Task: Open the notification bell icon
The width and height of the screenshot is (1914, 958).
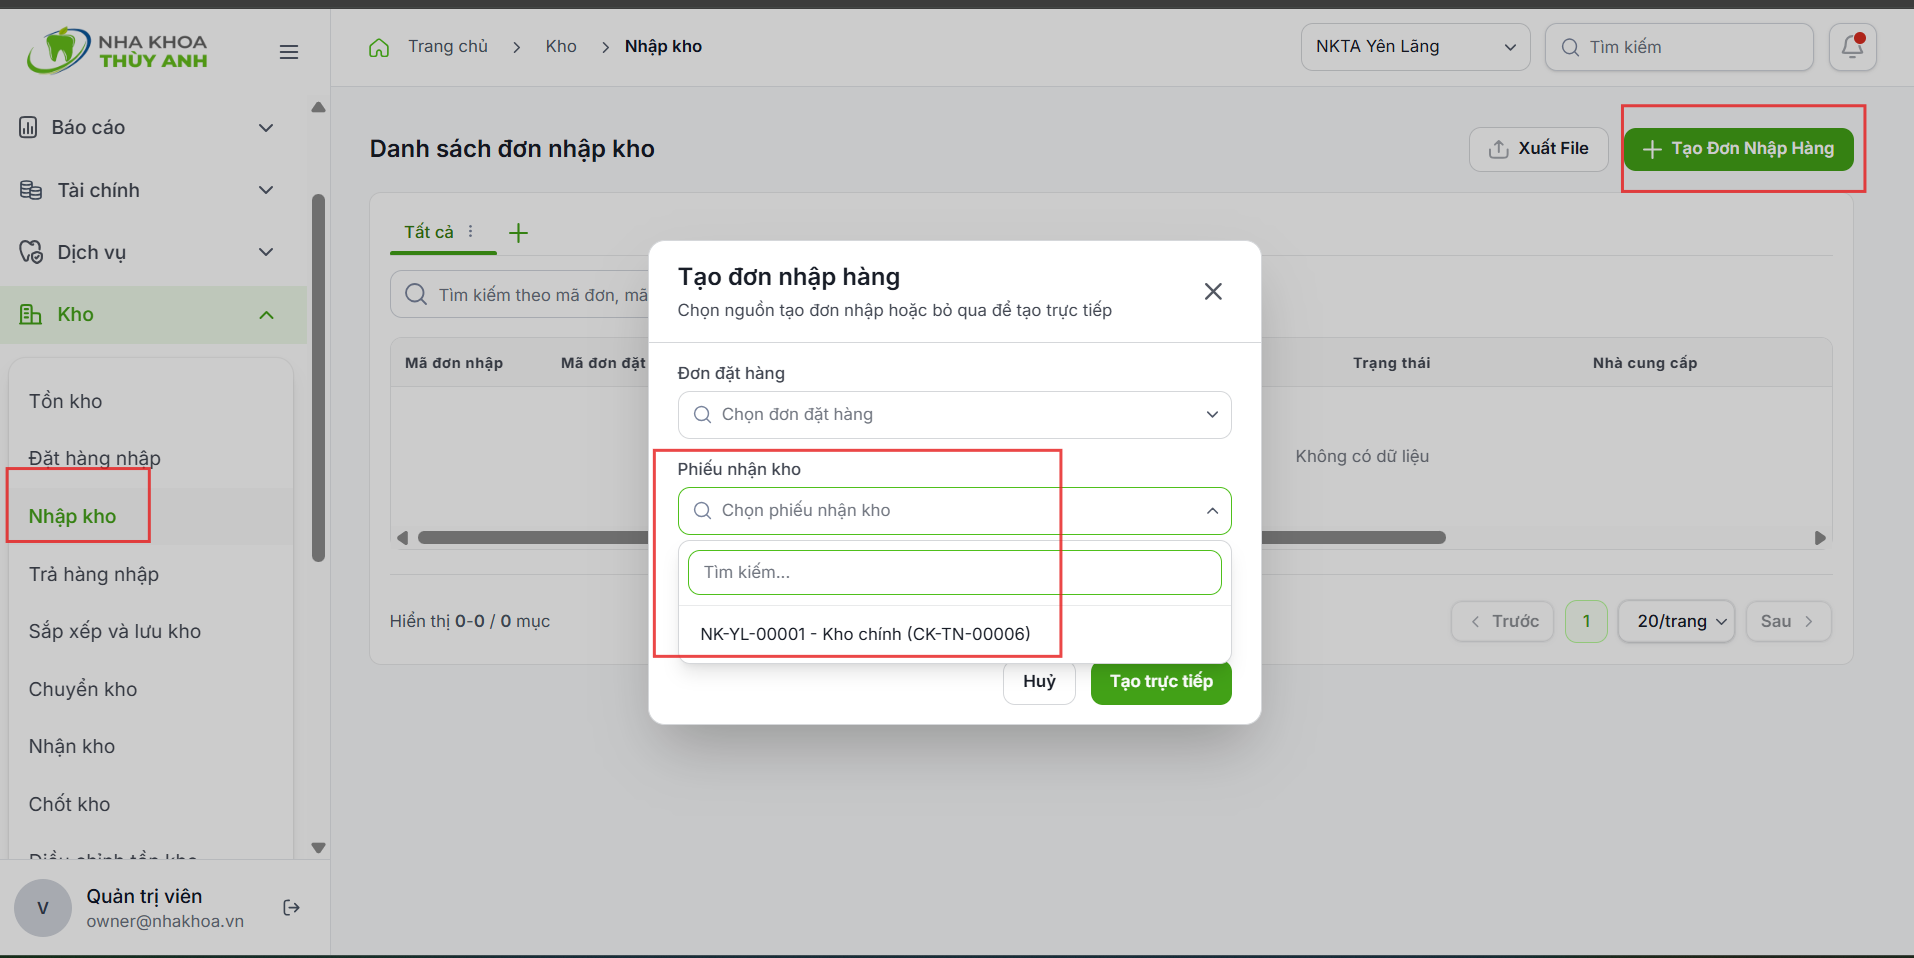Action: click(1852, 47)
